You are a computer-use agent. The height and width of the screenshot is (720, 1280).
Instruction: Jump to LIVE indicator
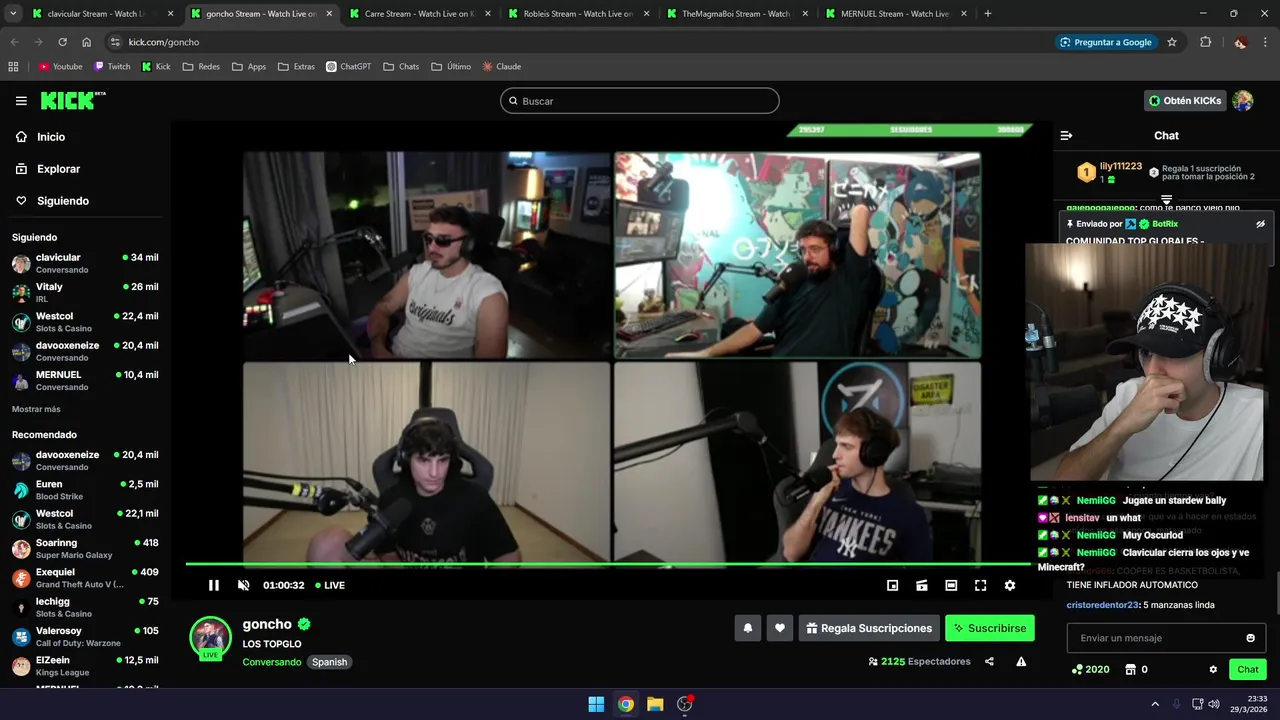[x=330, y=585]
